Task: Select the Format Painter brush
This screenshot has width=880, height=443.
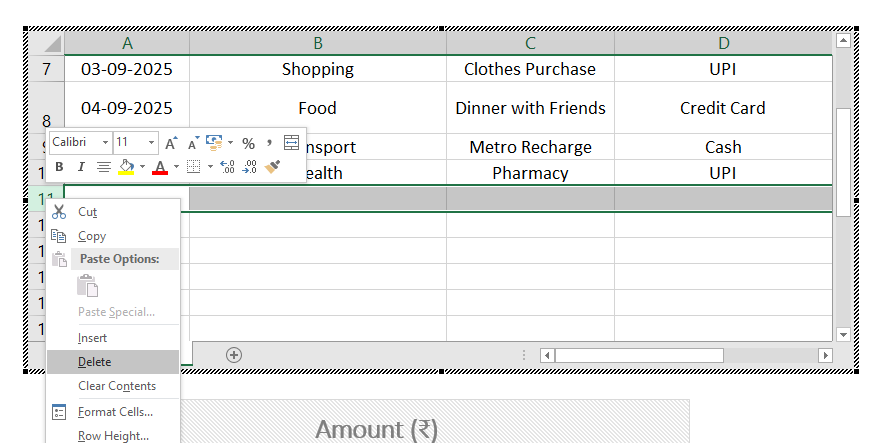Action: [272, 167]
